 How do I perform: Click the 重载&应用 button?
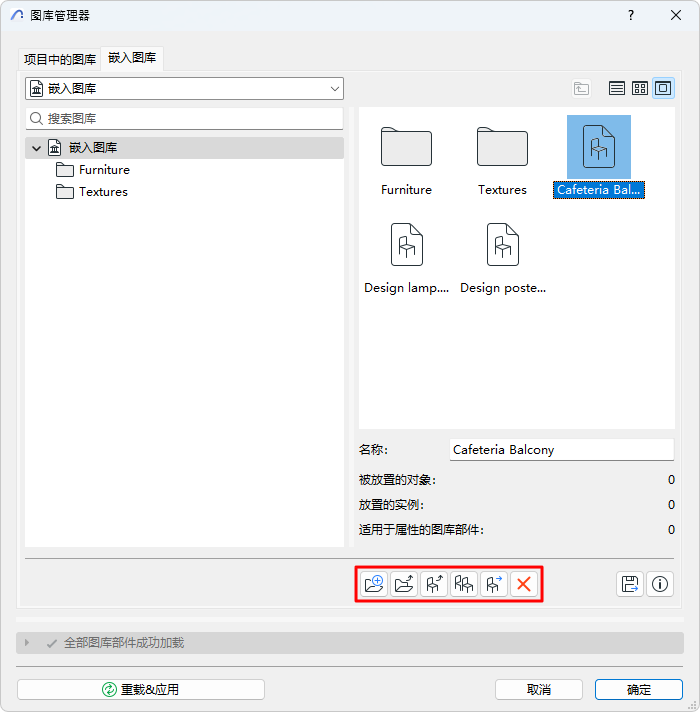(141, 689)
